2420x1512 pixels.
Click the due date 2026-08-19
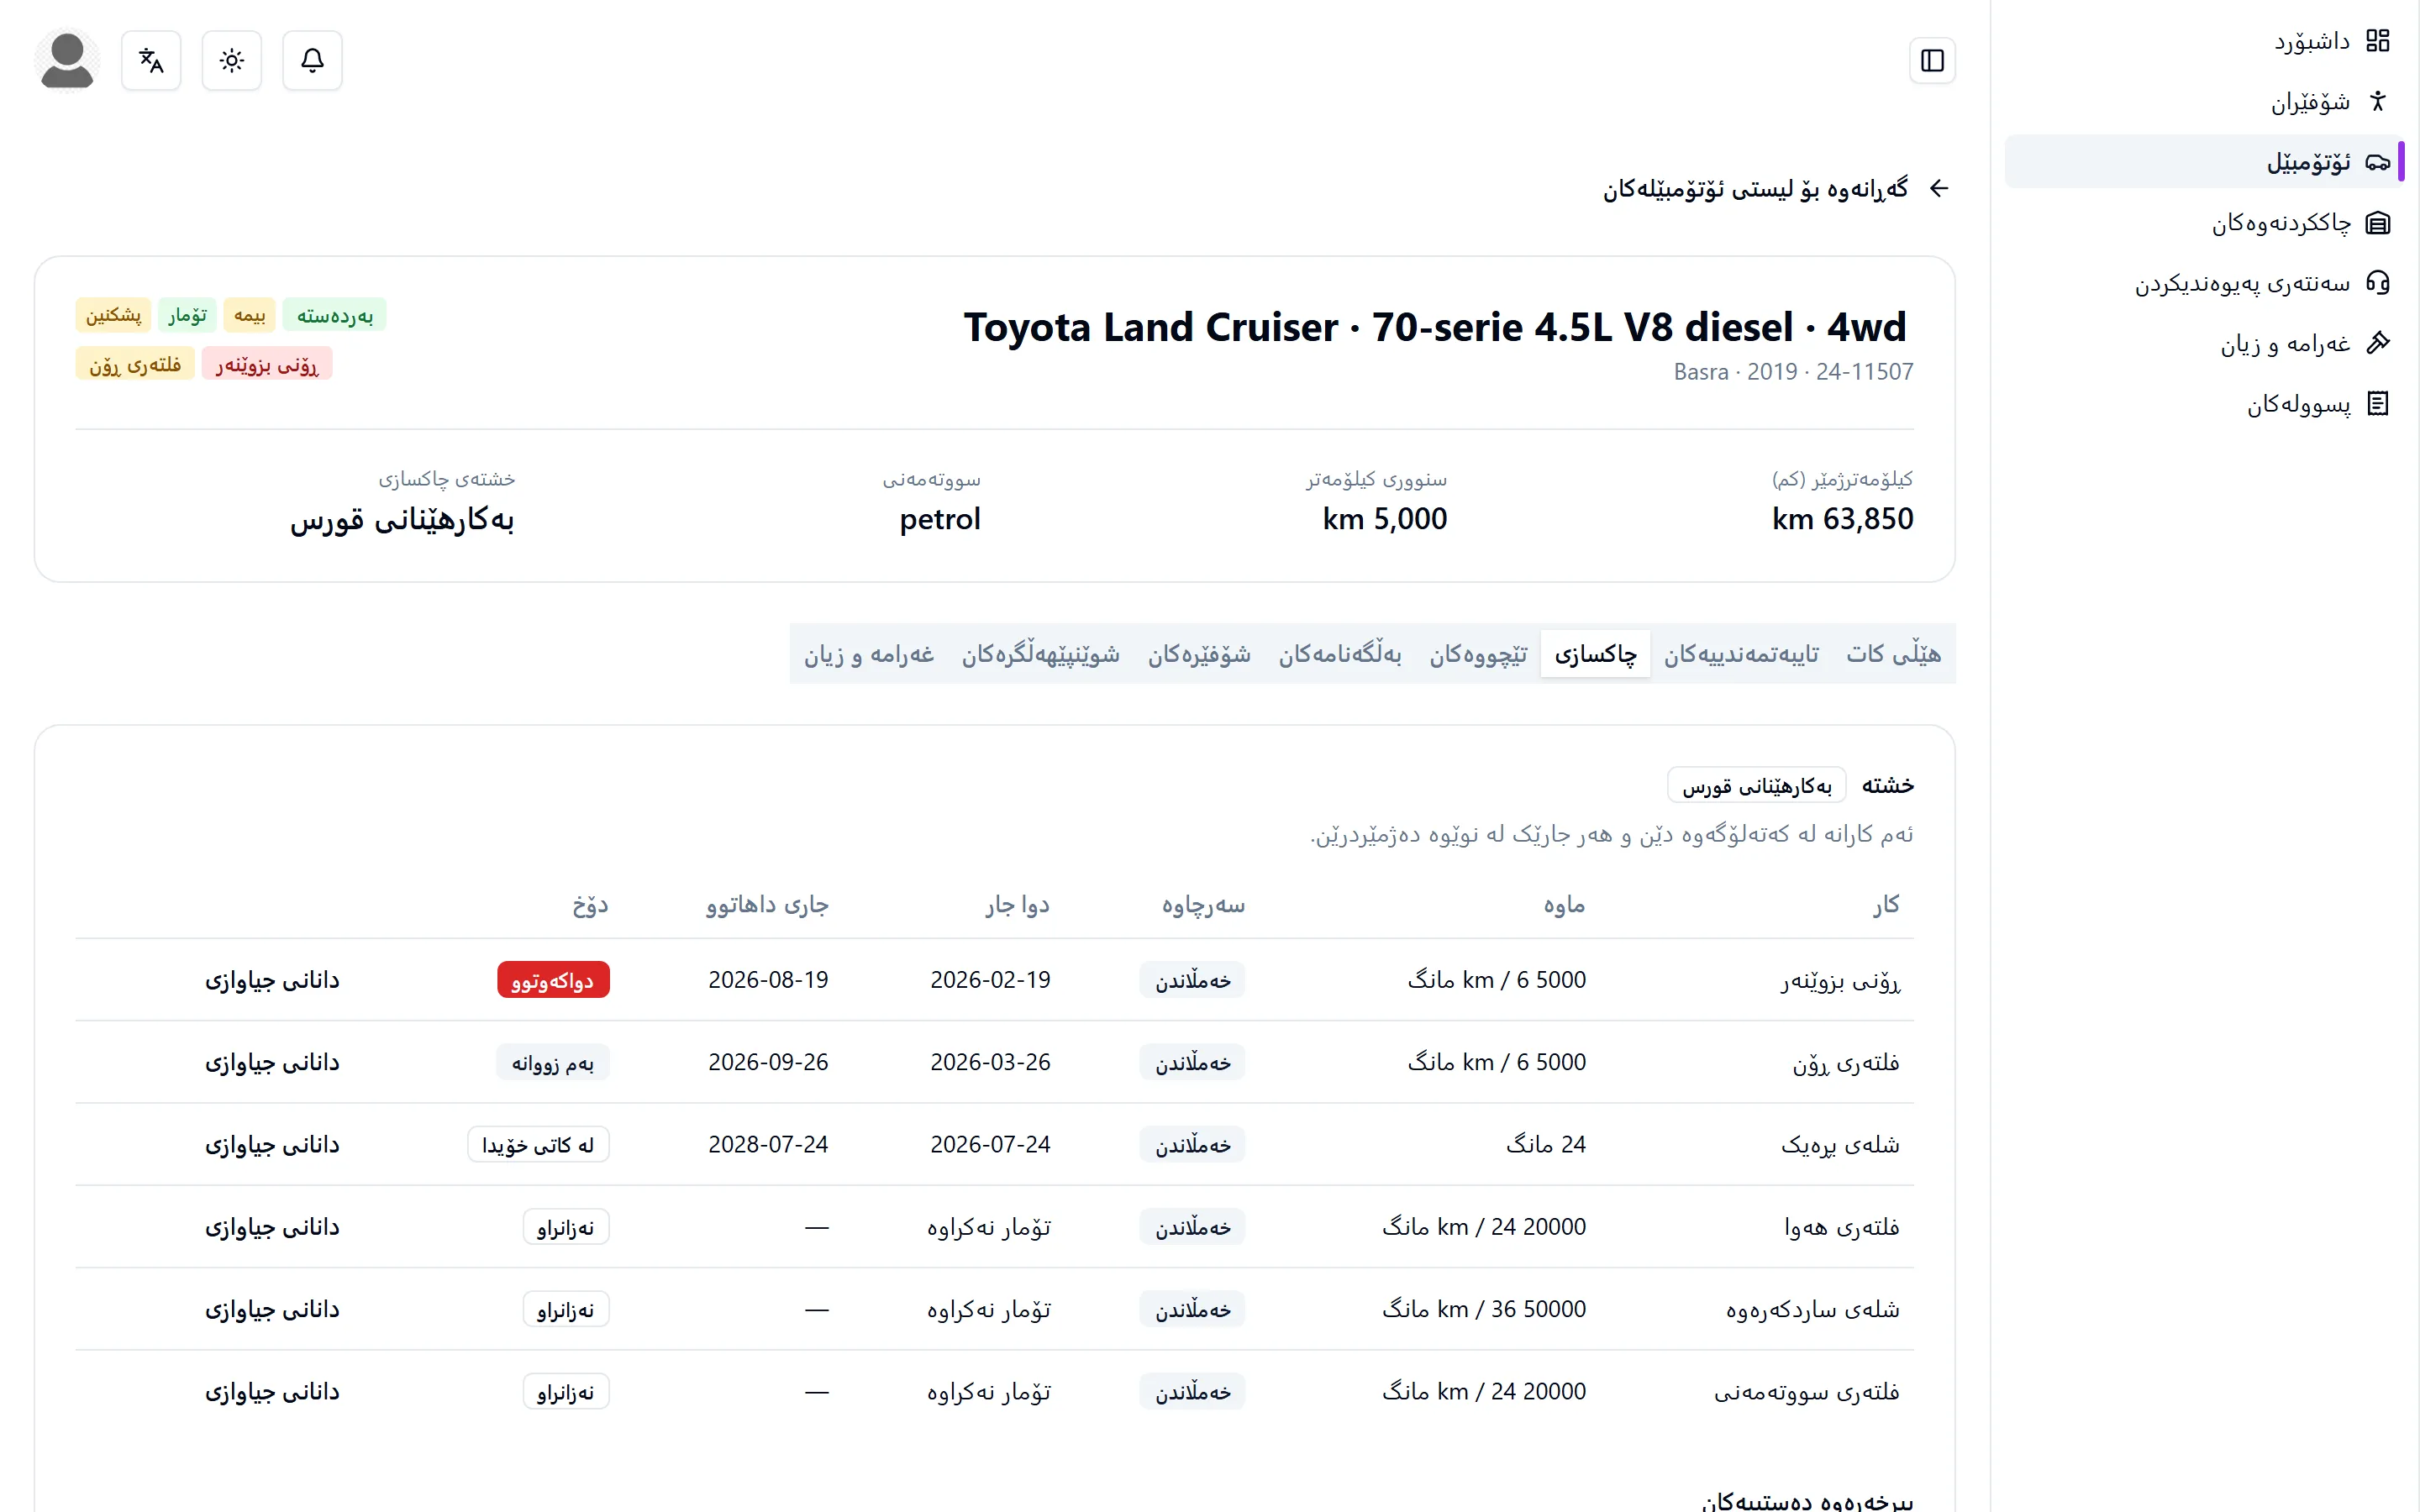pyautogui.click(x=768, y=980)
